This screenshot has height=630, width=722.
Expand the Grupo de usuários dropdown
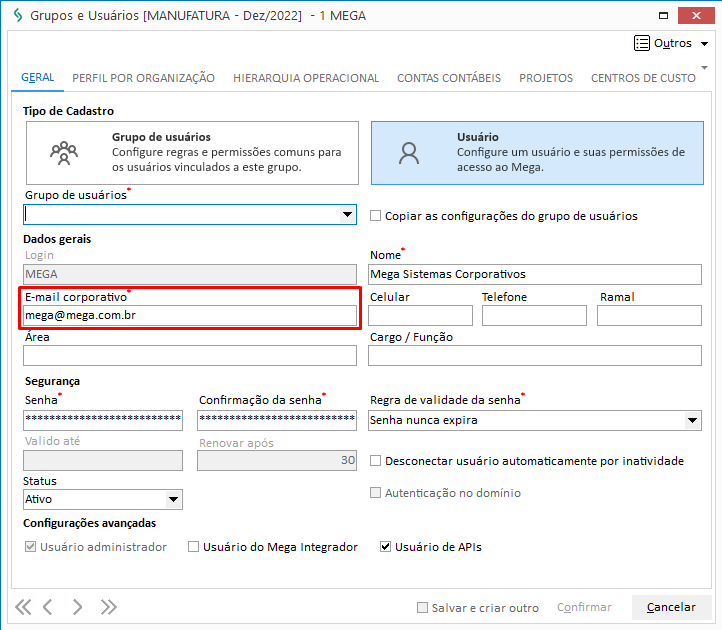(x=347, y=214)
